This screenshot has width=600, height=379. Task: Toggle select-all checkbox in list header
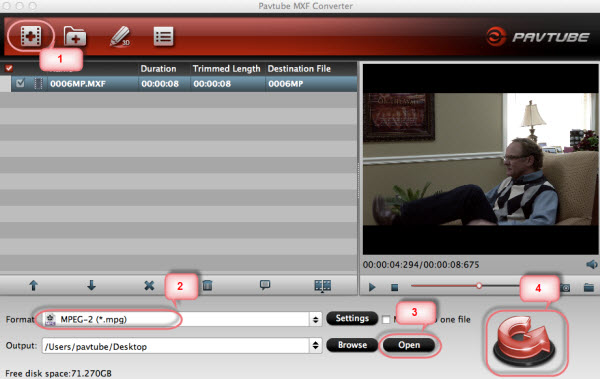(9, 69)
